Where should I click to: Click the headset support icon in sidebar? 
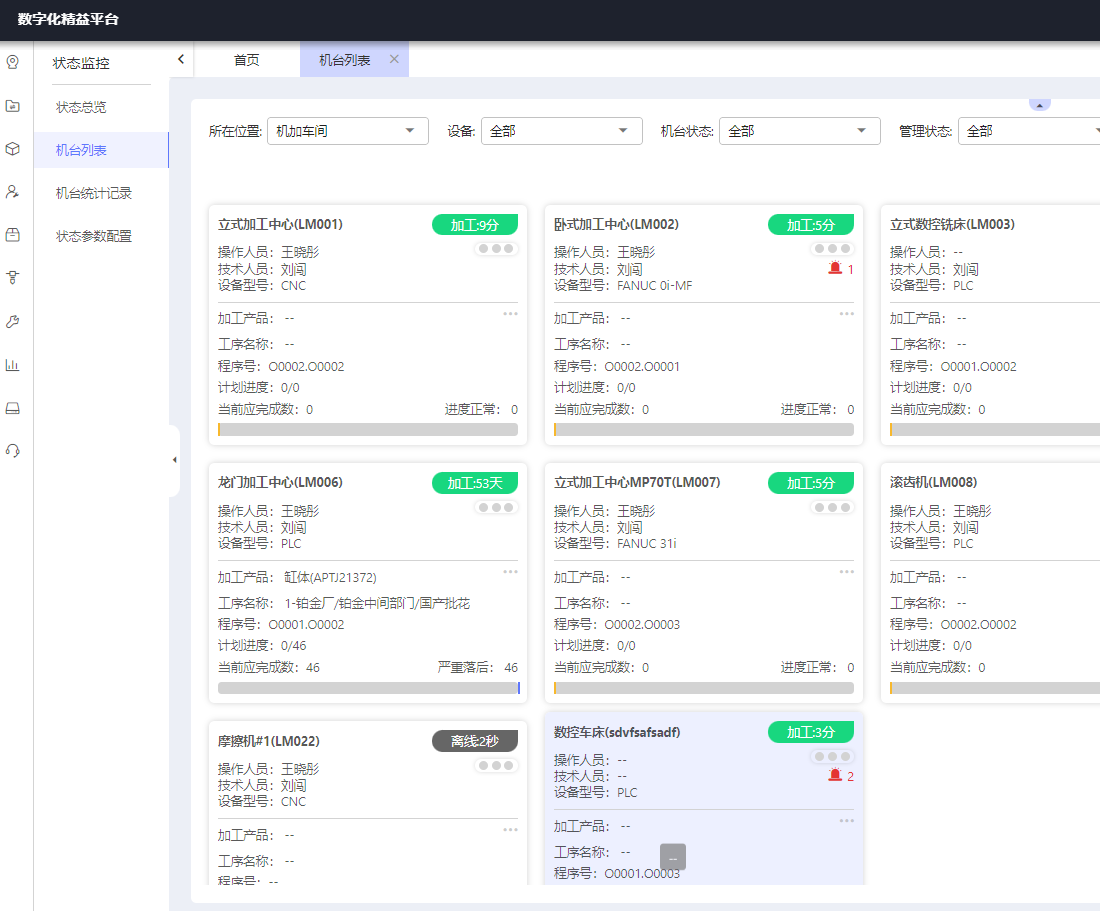click(13, 451)
